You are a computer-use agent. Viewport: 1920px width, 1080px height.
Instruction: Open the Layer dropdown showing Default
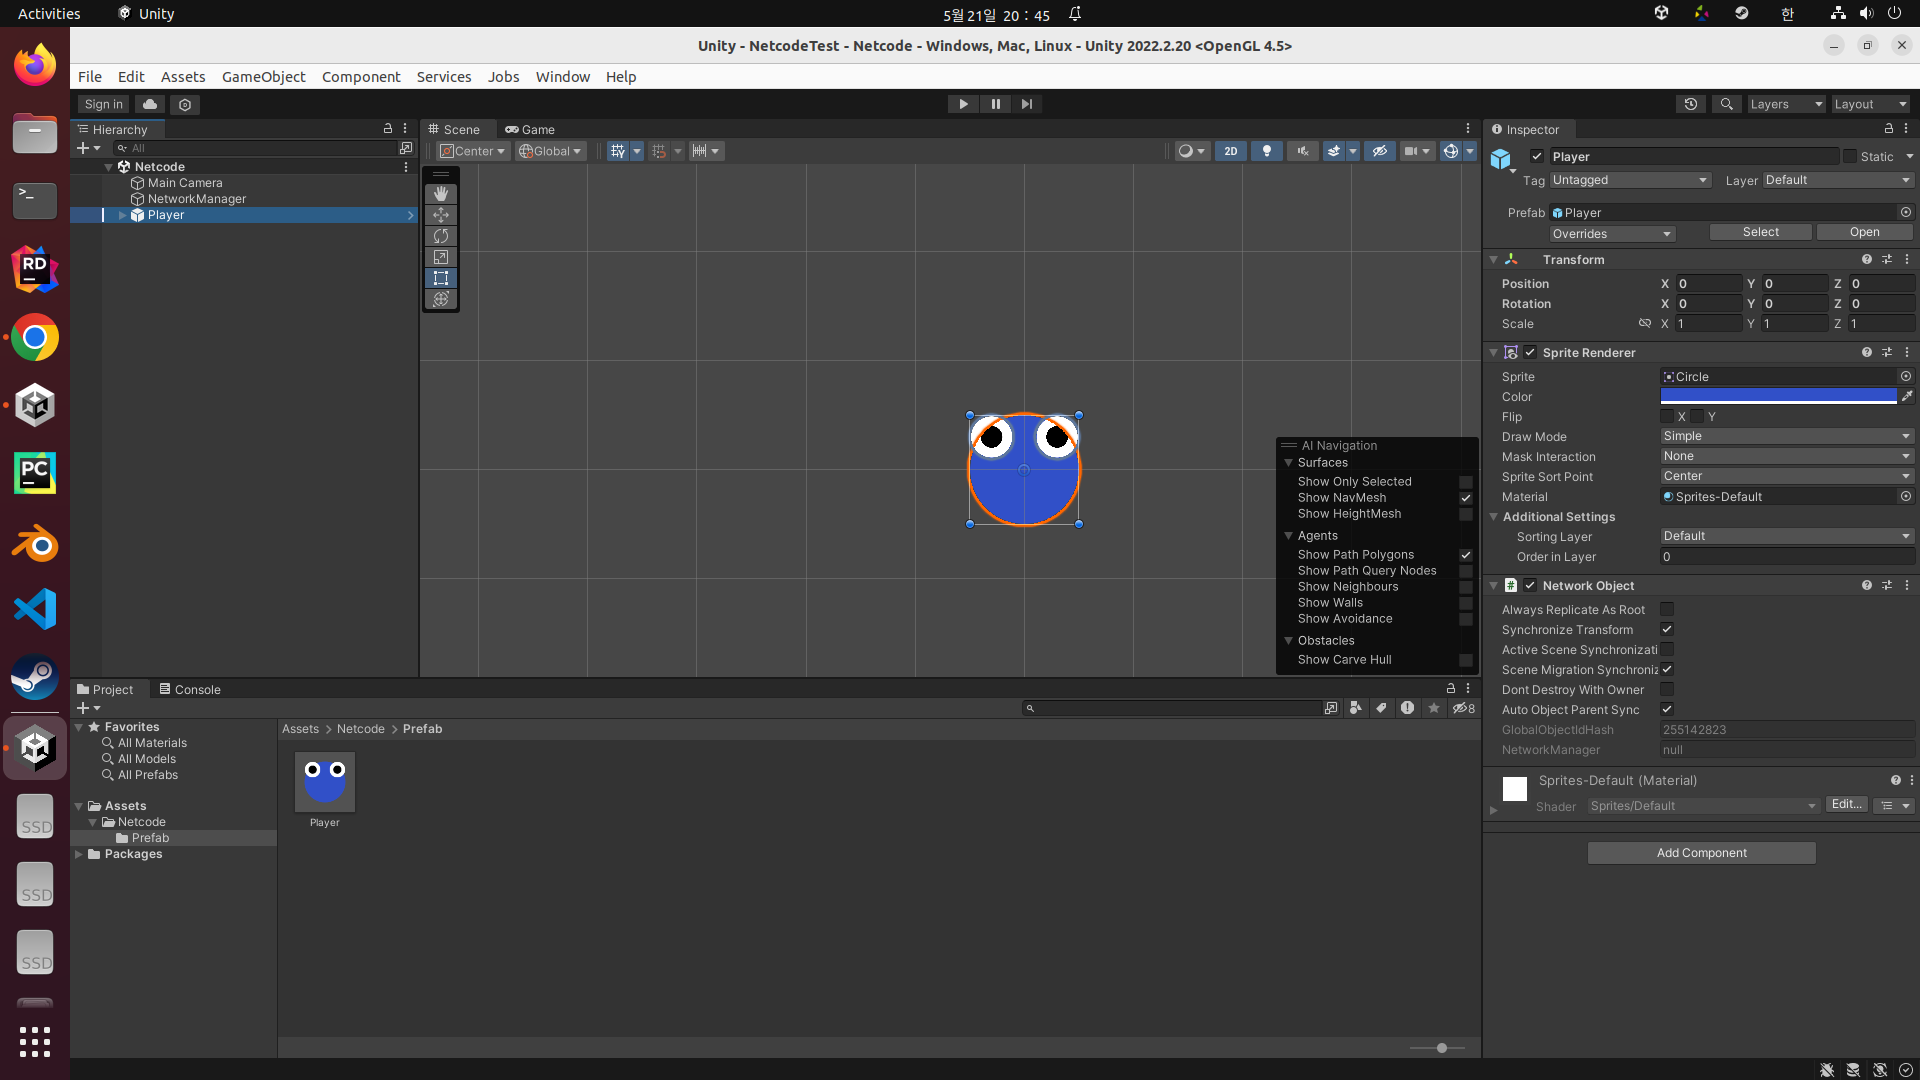coord(1838,180)
